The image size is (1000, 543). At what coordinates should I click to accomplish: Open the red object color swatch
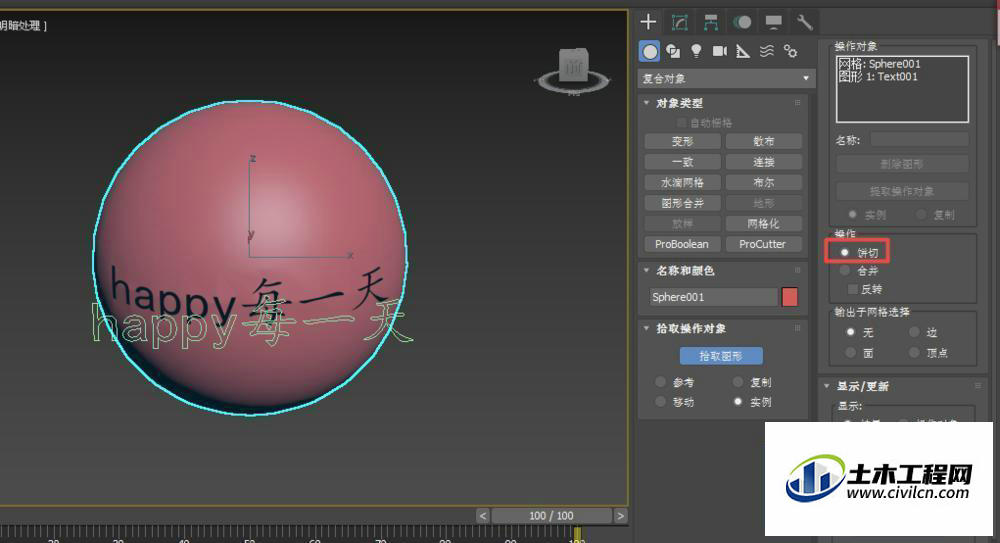point(790,297)
